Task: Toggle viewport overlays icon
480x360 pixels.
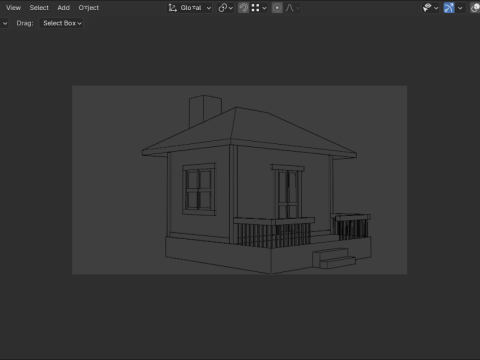Action: point(475,8)
